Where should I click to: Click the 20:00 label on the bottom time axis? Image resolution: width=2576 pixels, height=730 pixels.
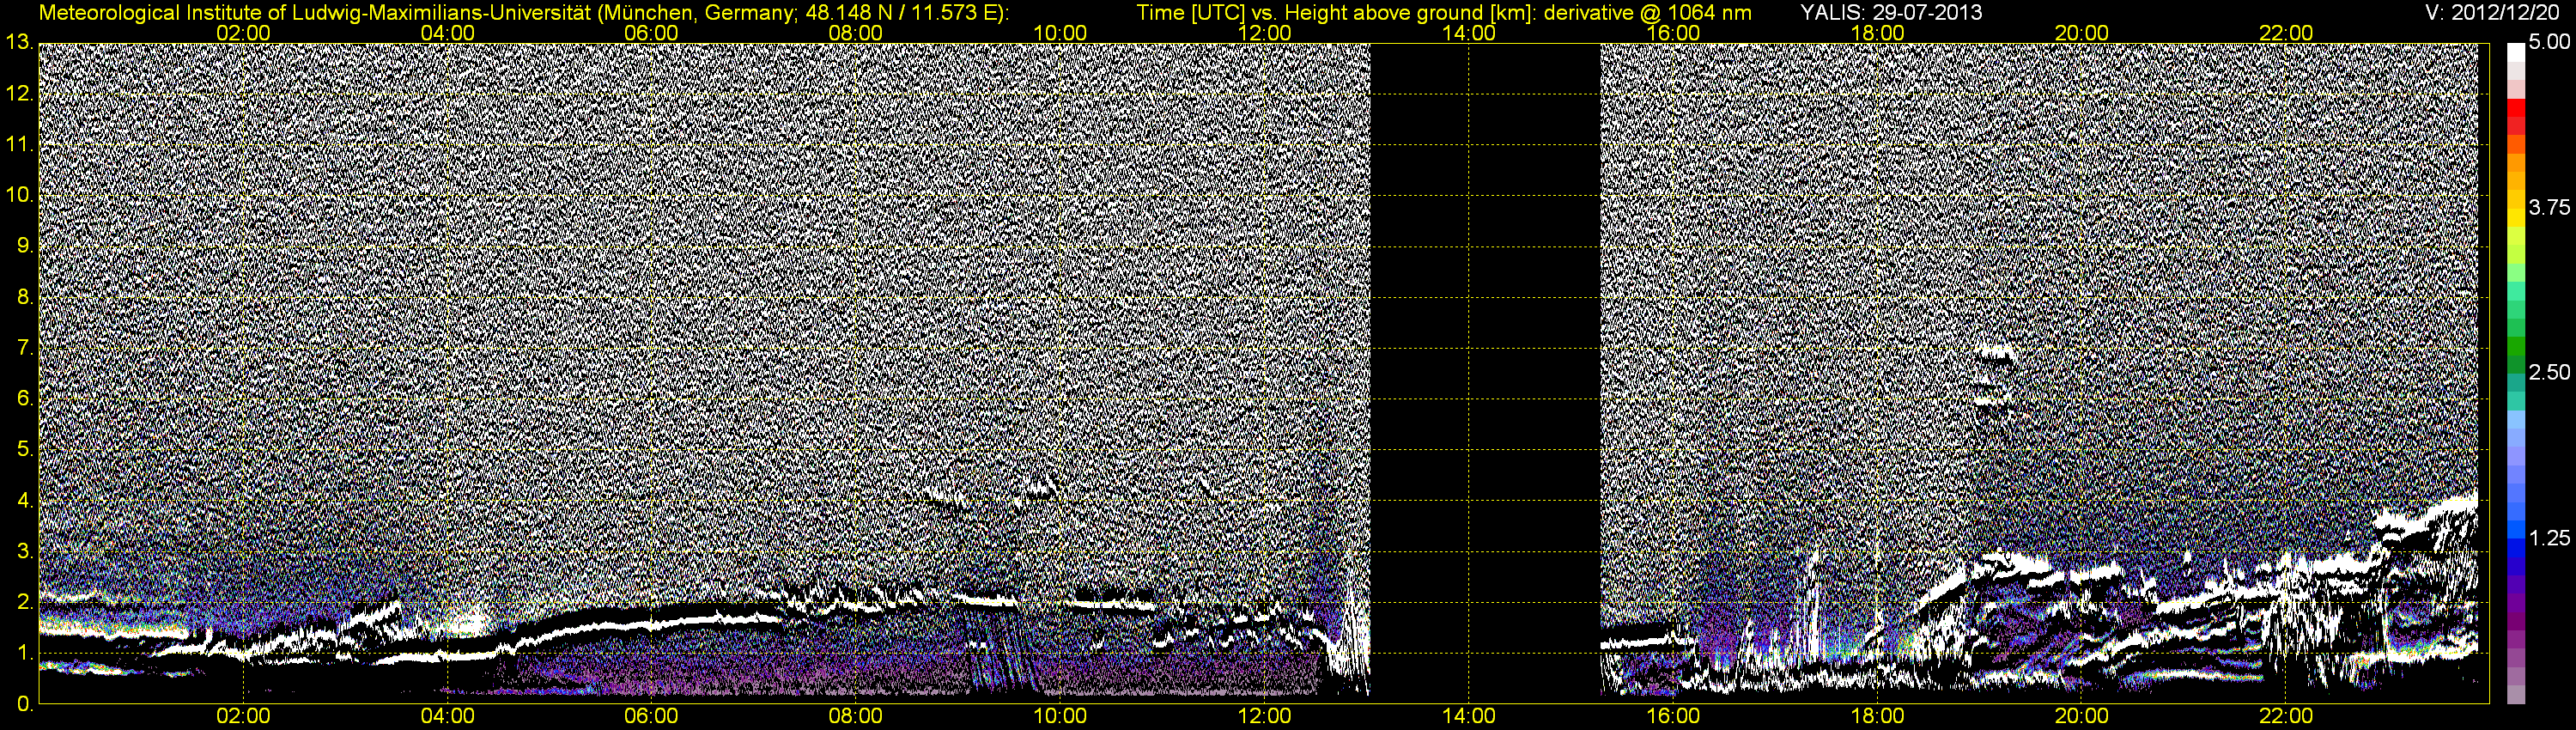coord(2082,717)
